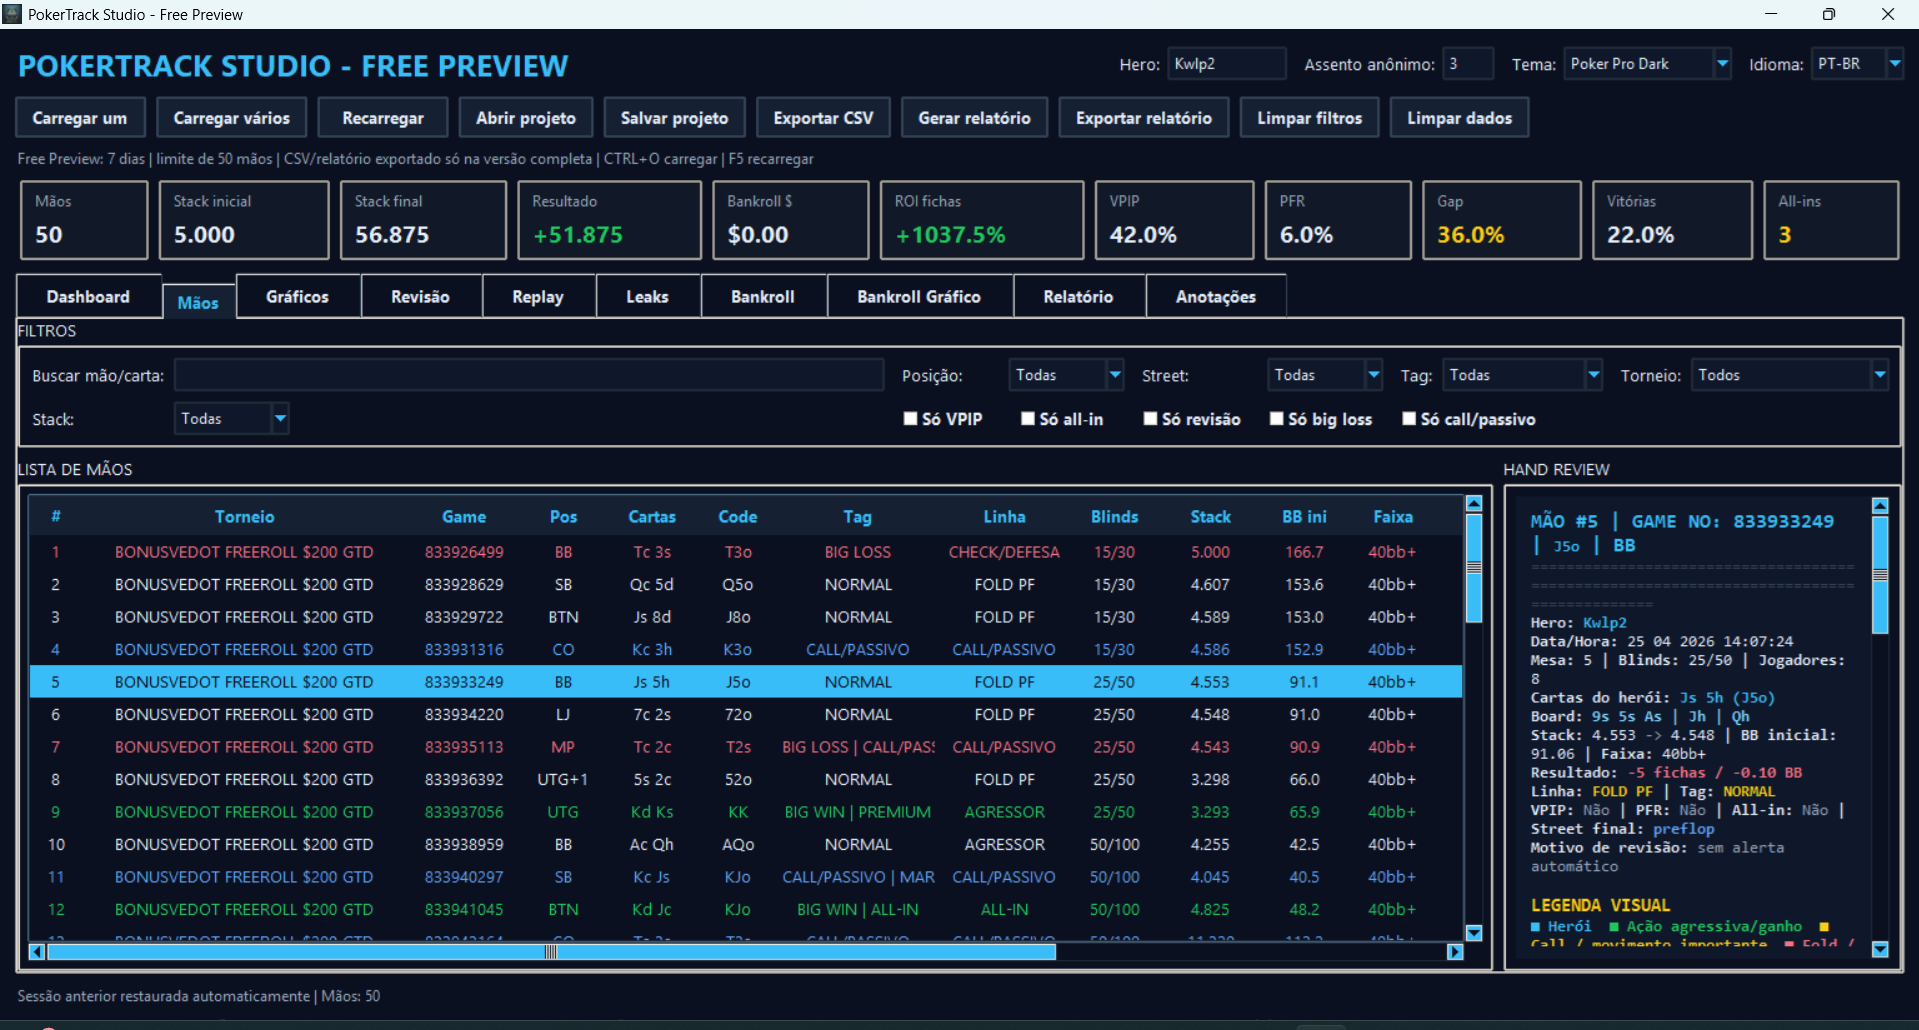Go to the Revisão tab
The height and width of the screenshot is (1030, 1919).
[x=420, y=297]
